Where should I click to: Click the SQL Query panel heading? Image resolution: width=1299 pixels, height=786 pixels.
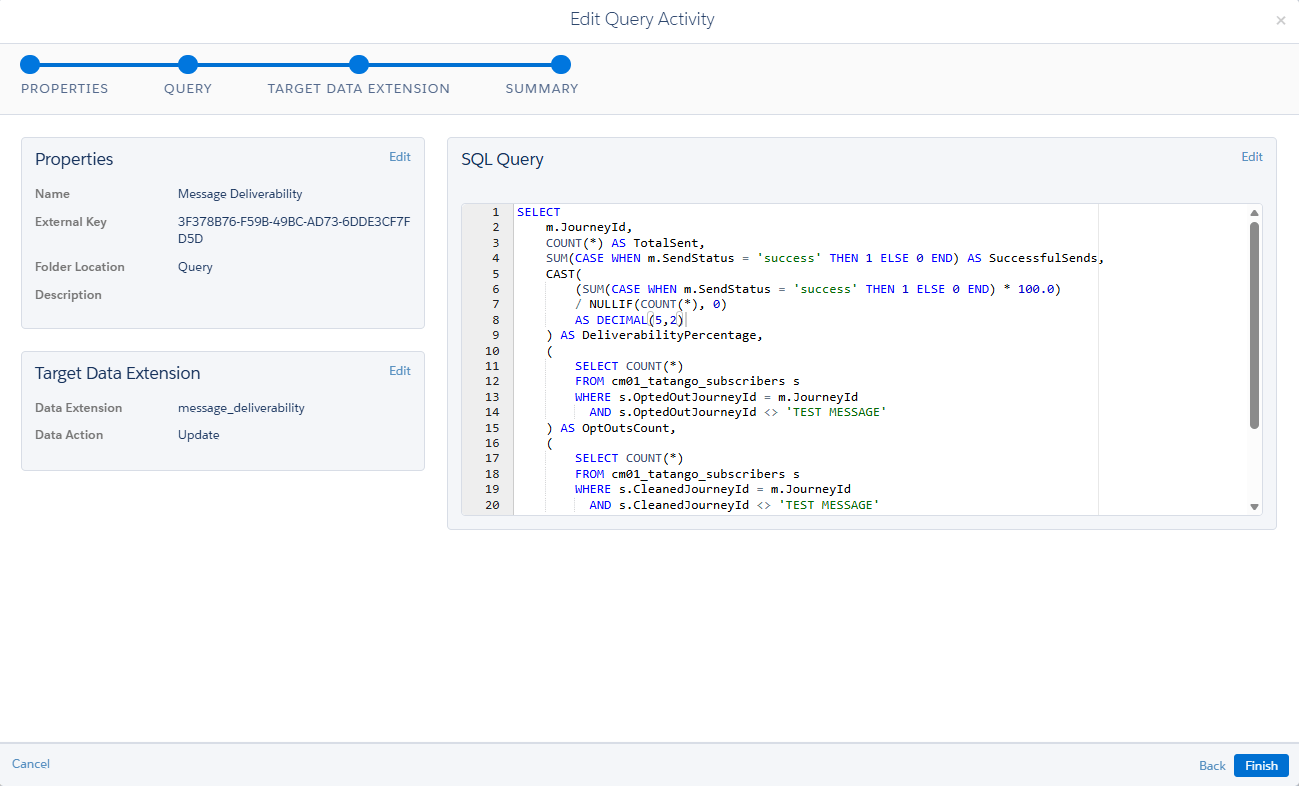502,159
